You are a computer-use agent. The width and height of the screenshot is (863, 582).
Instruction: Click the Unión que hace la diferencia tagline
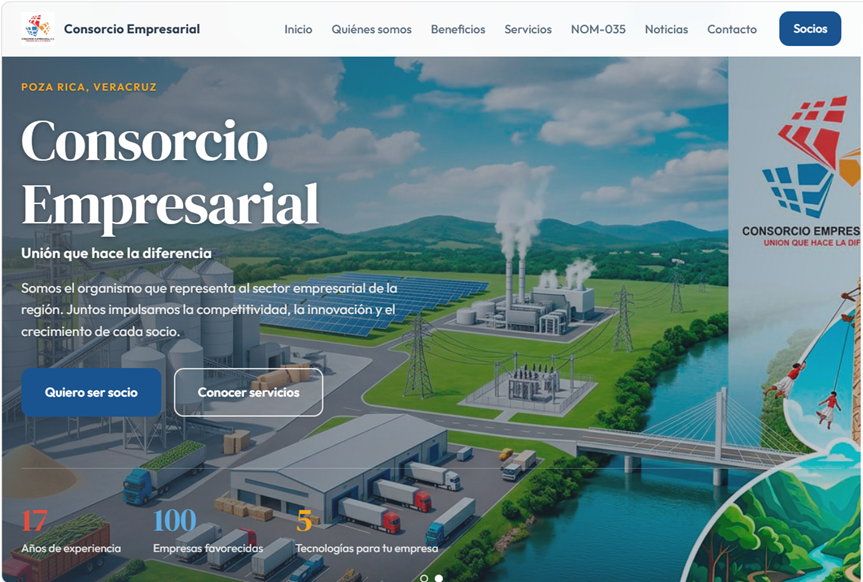(116, 253)
